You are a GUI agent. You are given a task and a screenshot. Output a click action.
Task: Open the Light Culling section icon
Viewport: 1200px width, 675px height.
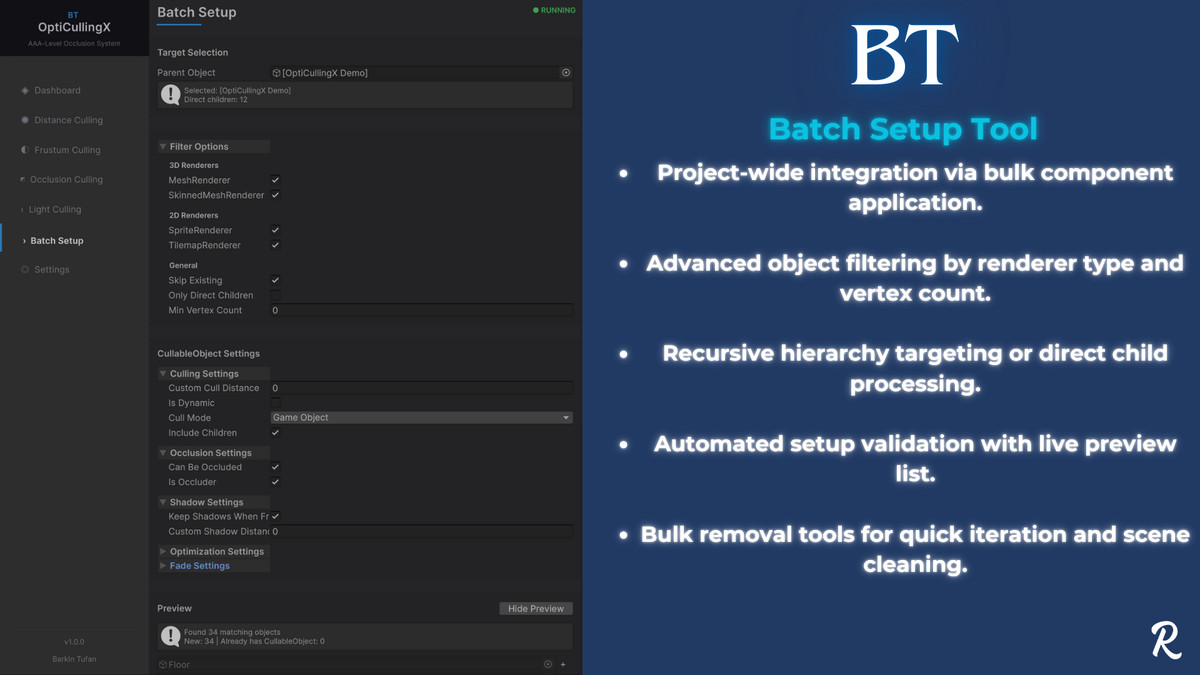tap(23, 209)
